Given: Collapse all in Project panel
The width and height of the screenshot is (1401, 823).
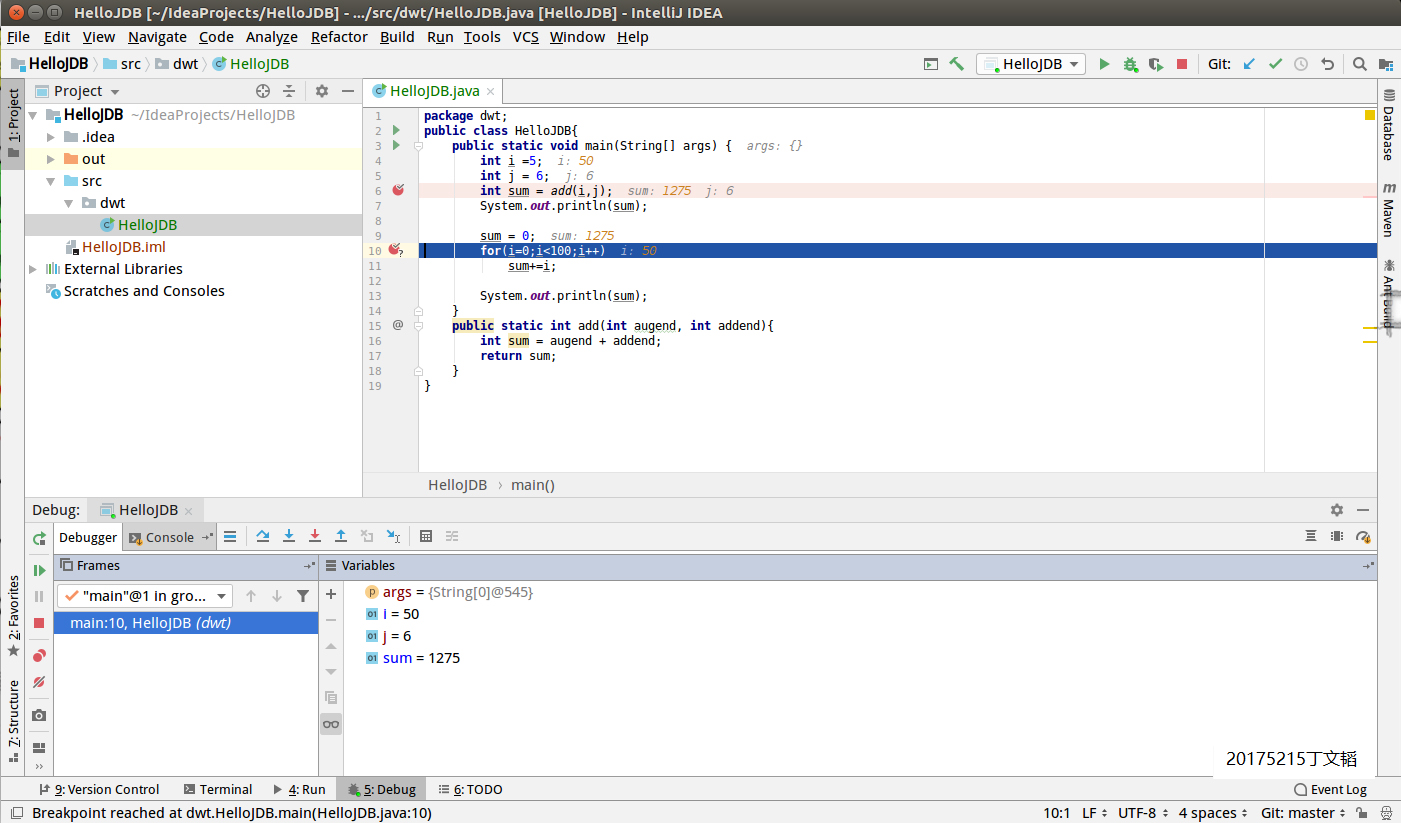Looking at the screenshot, I should pos(289,90).
